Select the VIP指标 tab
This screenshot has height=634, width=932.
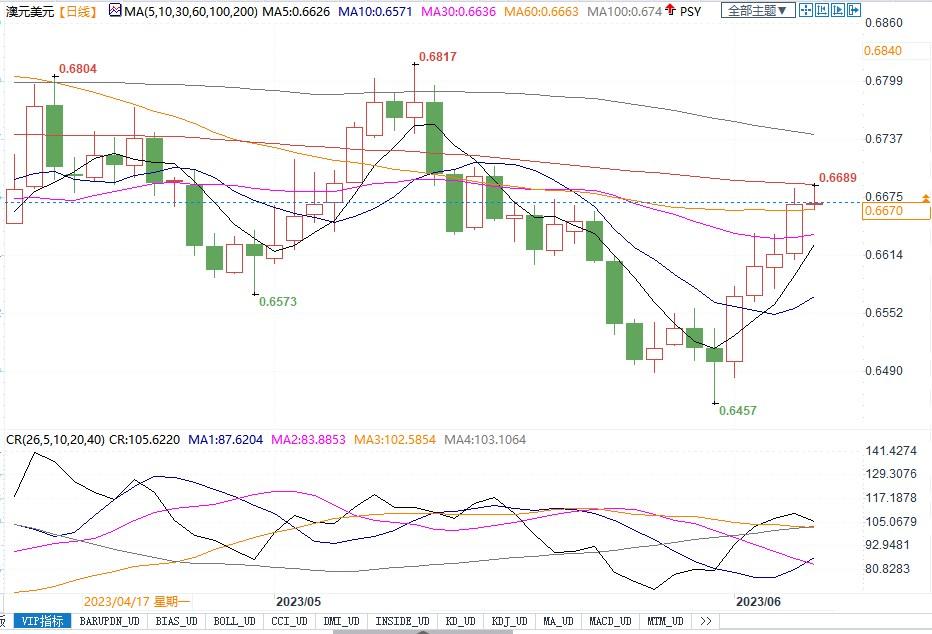(x=44, y=621)
